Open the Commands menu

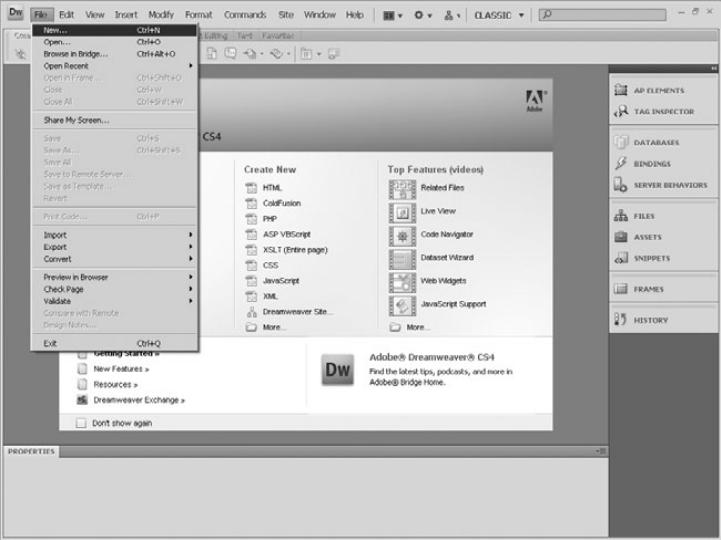pyautogui.click(x=245, y=15)
